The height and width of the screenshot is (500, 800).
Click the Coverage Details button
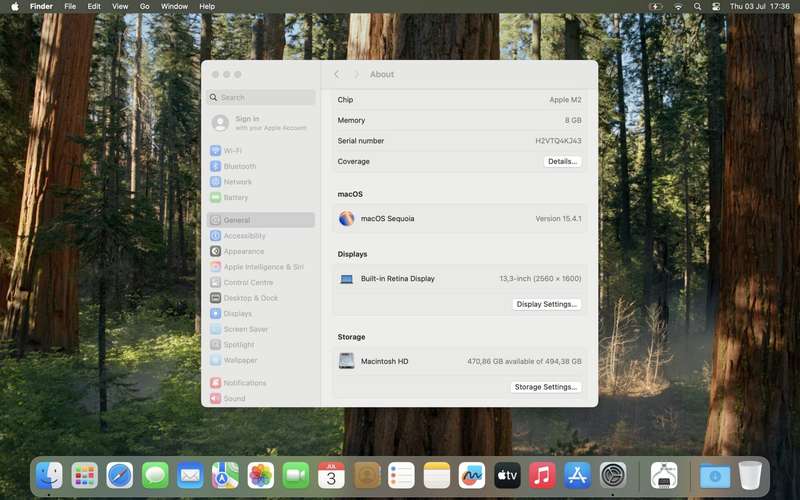tap(562, 161)
